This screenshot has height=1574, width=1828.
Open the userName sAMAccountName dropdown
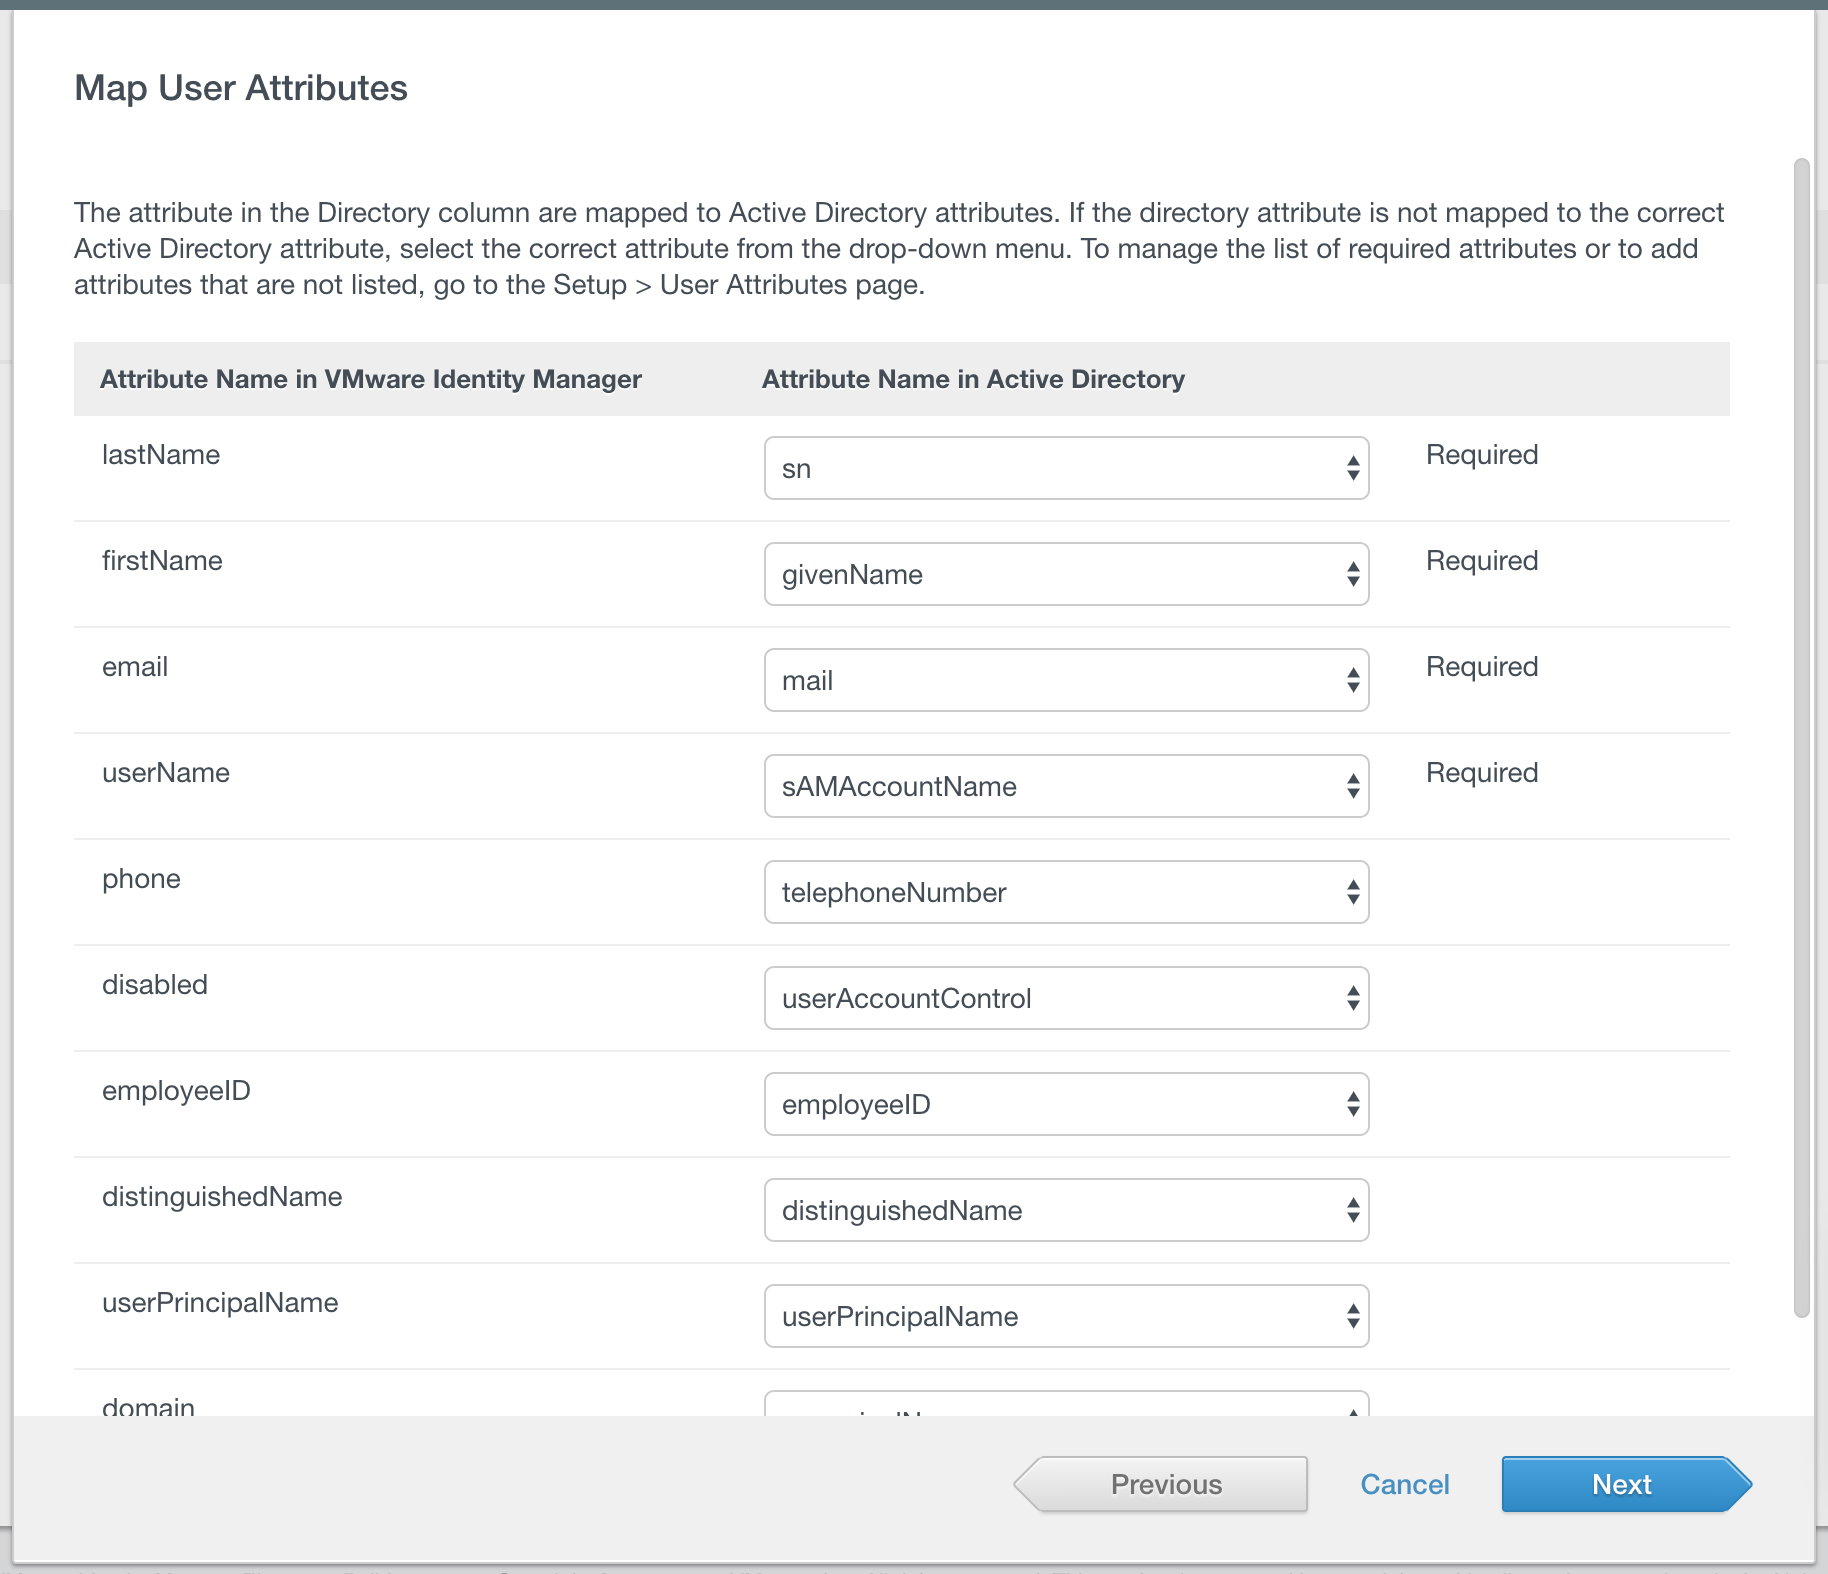tap(1066, 786)
